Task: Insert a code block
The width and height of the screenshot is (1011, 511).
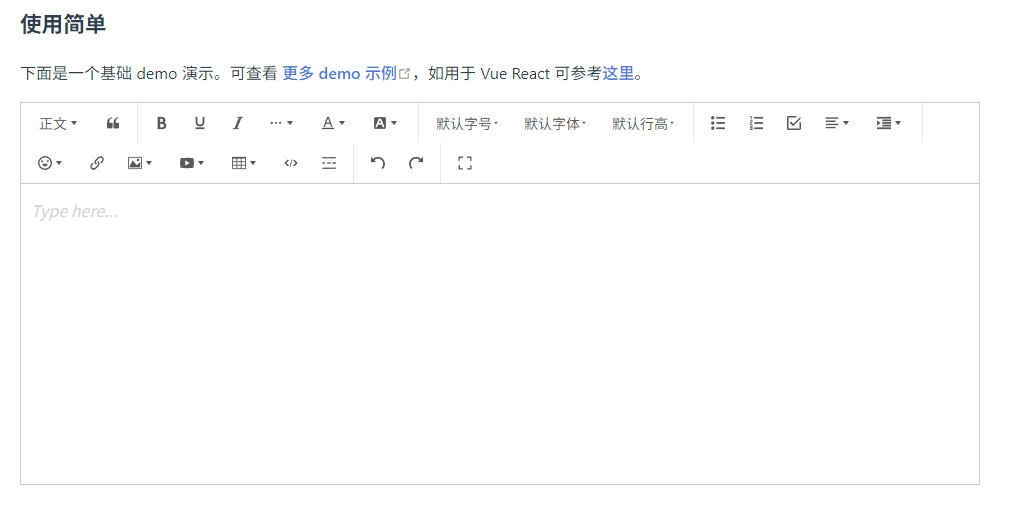Action: tap(291, 163)
